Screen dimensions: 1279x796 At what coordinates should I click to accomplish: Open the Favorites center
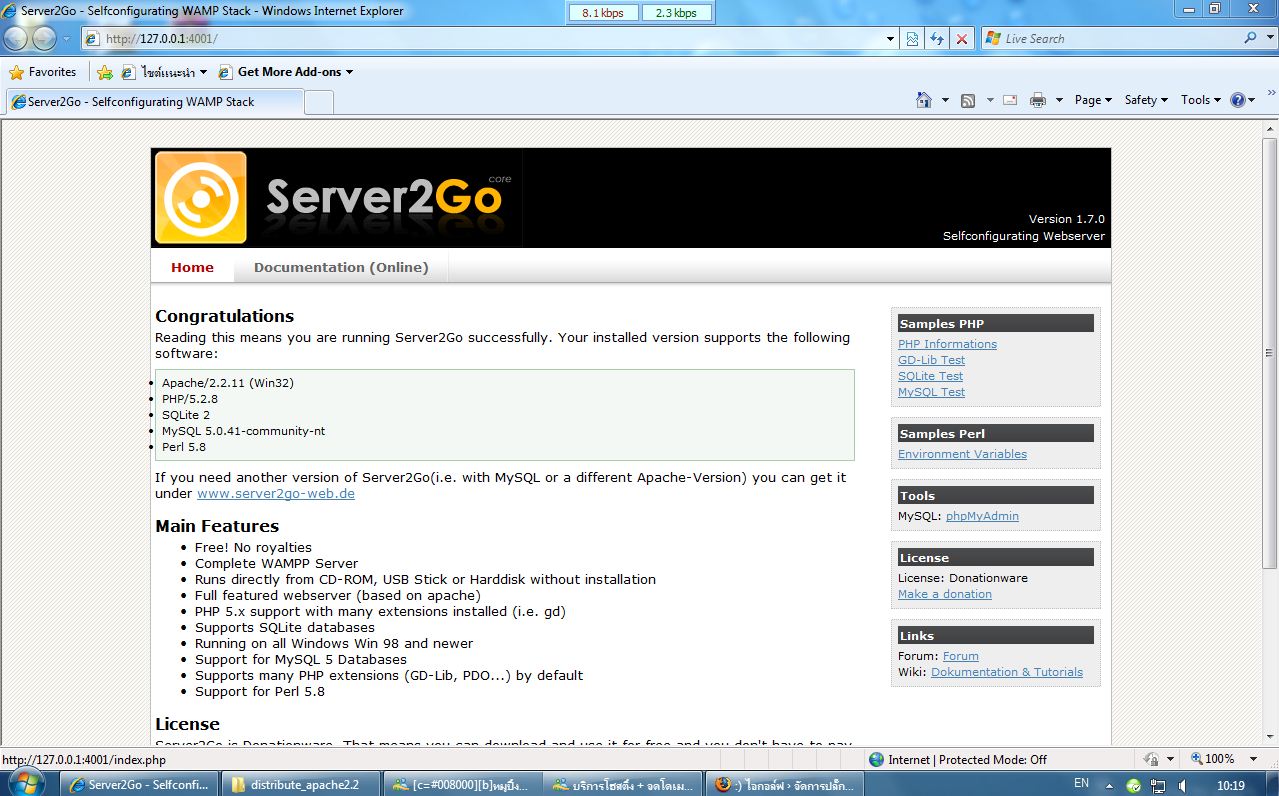pos(43,72)
